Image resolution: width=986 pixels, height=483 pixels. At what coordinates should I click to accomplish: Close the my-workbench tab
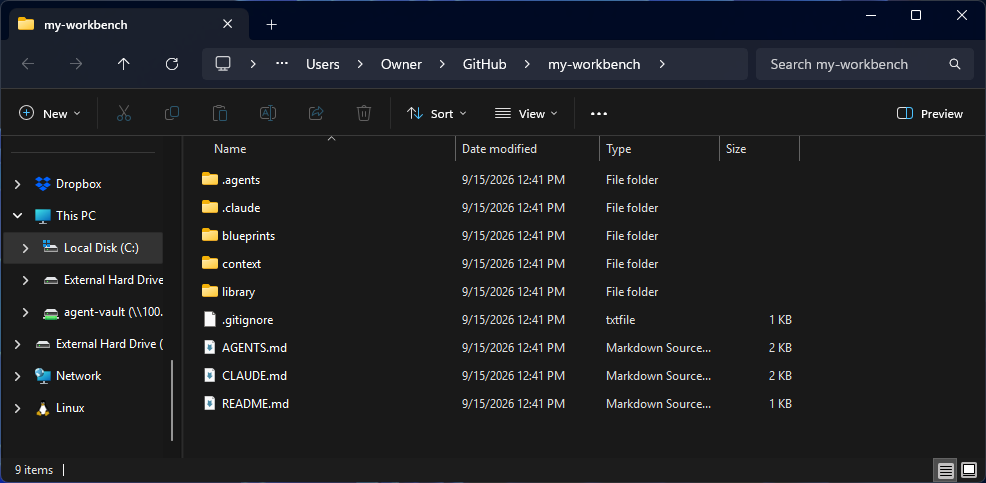[x=228, y=24]
